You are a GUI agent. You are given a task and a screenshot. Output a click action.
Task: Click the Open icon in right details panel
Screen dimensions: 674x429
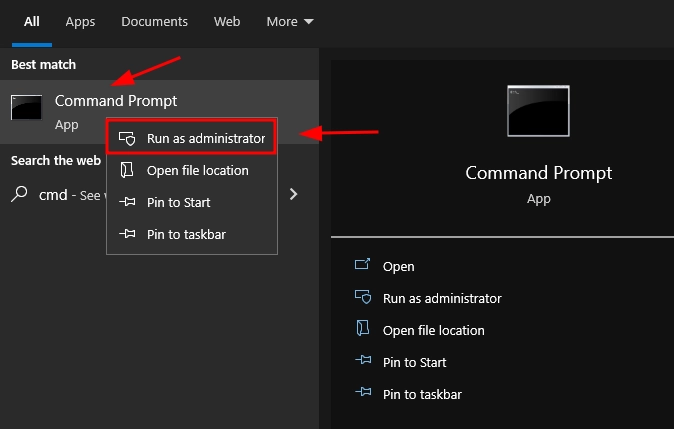pyautogui.click(x=363, y=266)
